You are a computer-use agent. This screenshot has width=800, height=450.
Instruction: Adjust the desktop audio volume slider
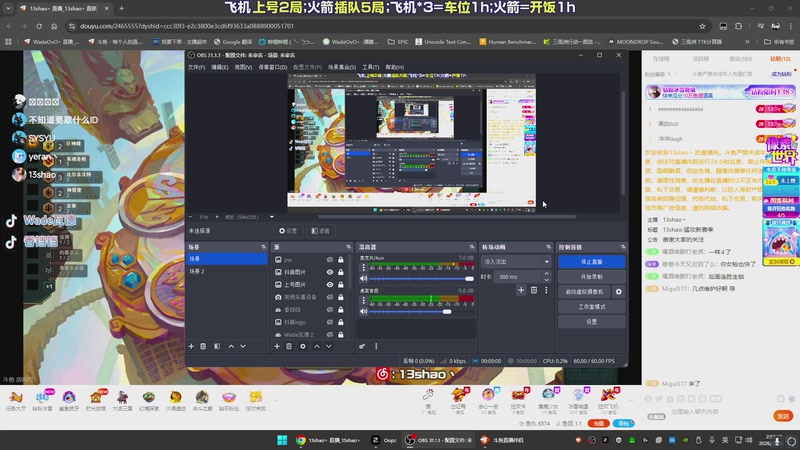click(x=421, y=311)
